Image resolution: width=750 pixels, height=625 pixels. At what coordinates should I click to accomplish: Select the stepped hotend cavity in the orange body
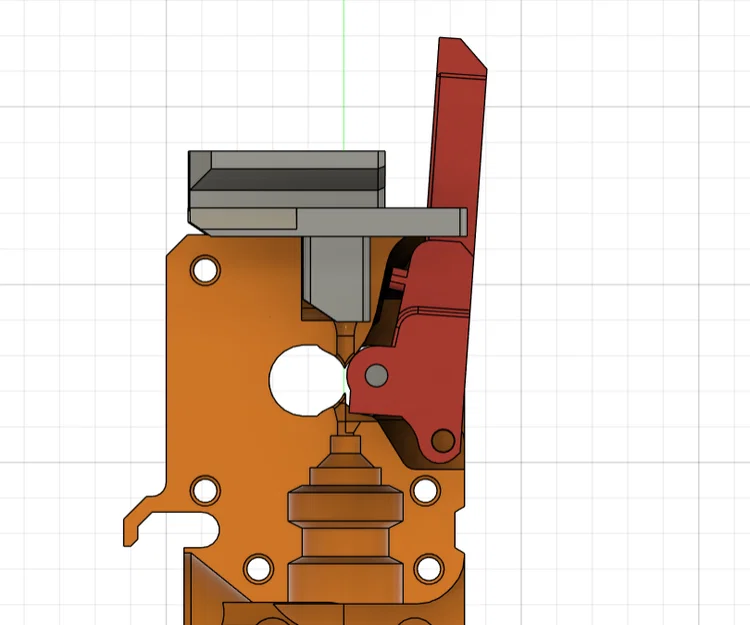tap(345, 519)
